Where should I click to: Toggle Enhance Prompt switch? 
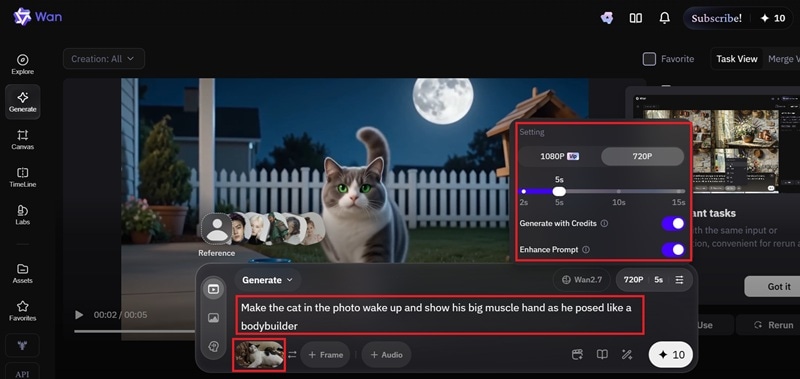tap(673, 249)
